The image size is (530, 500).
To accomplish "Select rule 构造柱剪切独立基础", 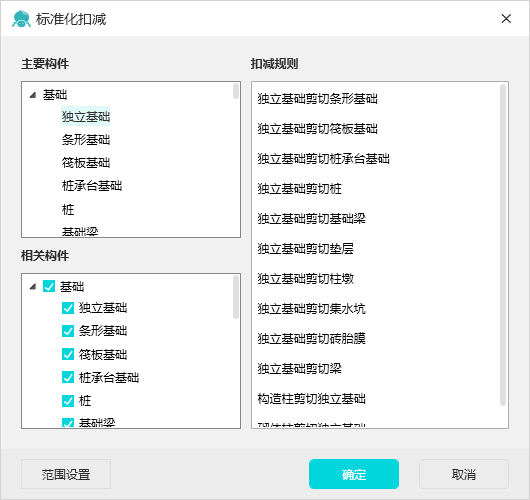I will 311,399.
